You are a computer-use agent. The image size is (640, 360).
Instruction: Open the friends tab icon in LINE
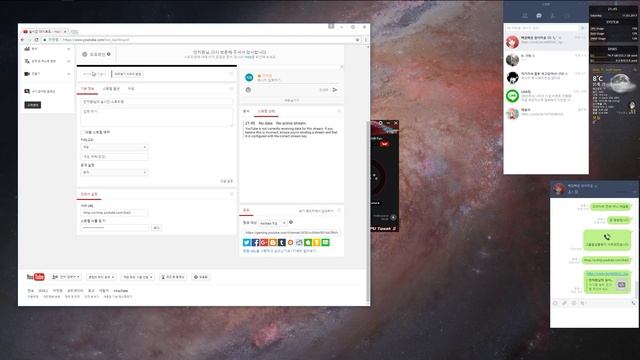click(x=525, y=16)
